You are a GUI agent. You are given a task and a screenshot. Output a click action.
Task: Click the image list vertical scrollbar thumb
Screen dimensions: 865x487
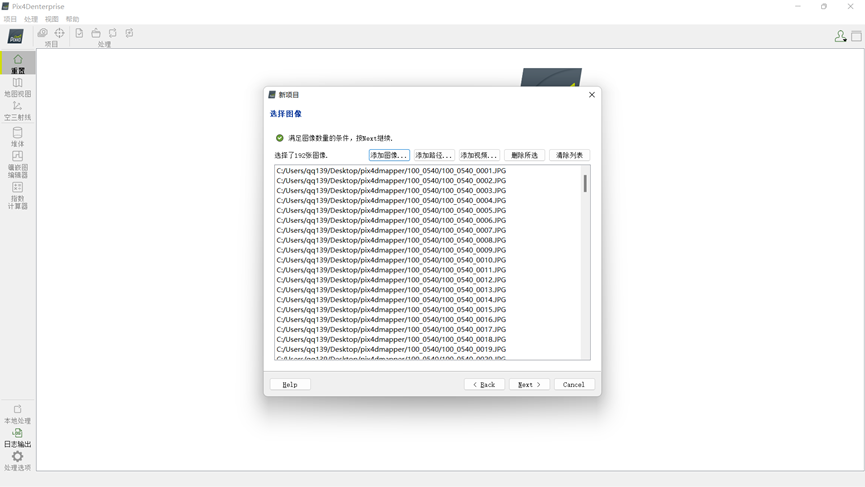(x=585, y=183)
